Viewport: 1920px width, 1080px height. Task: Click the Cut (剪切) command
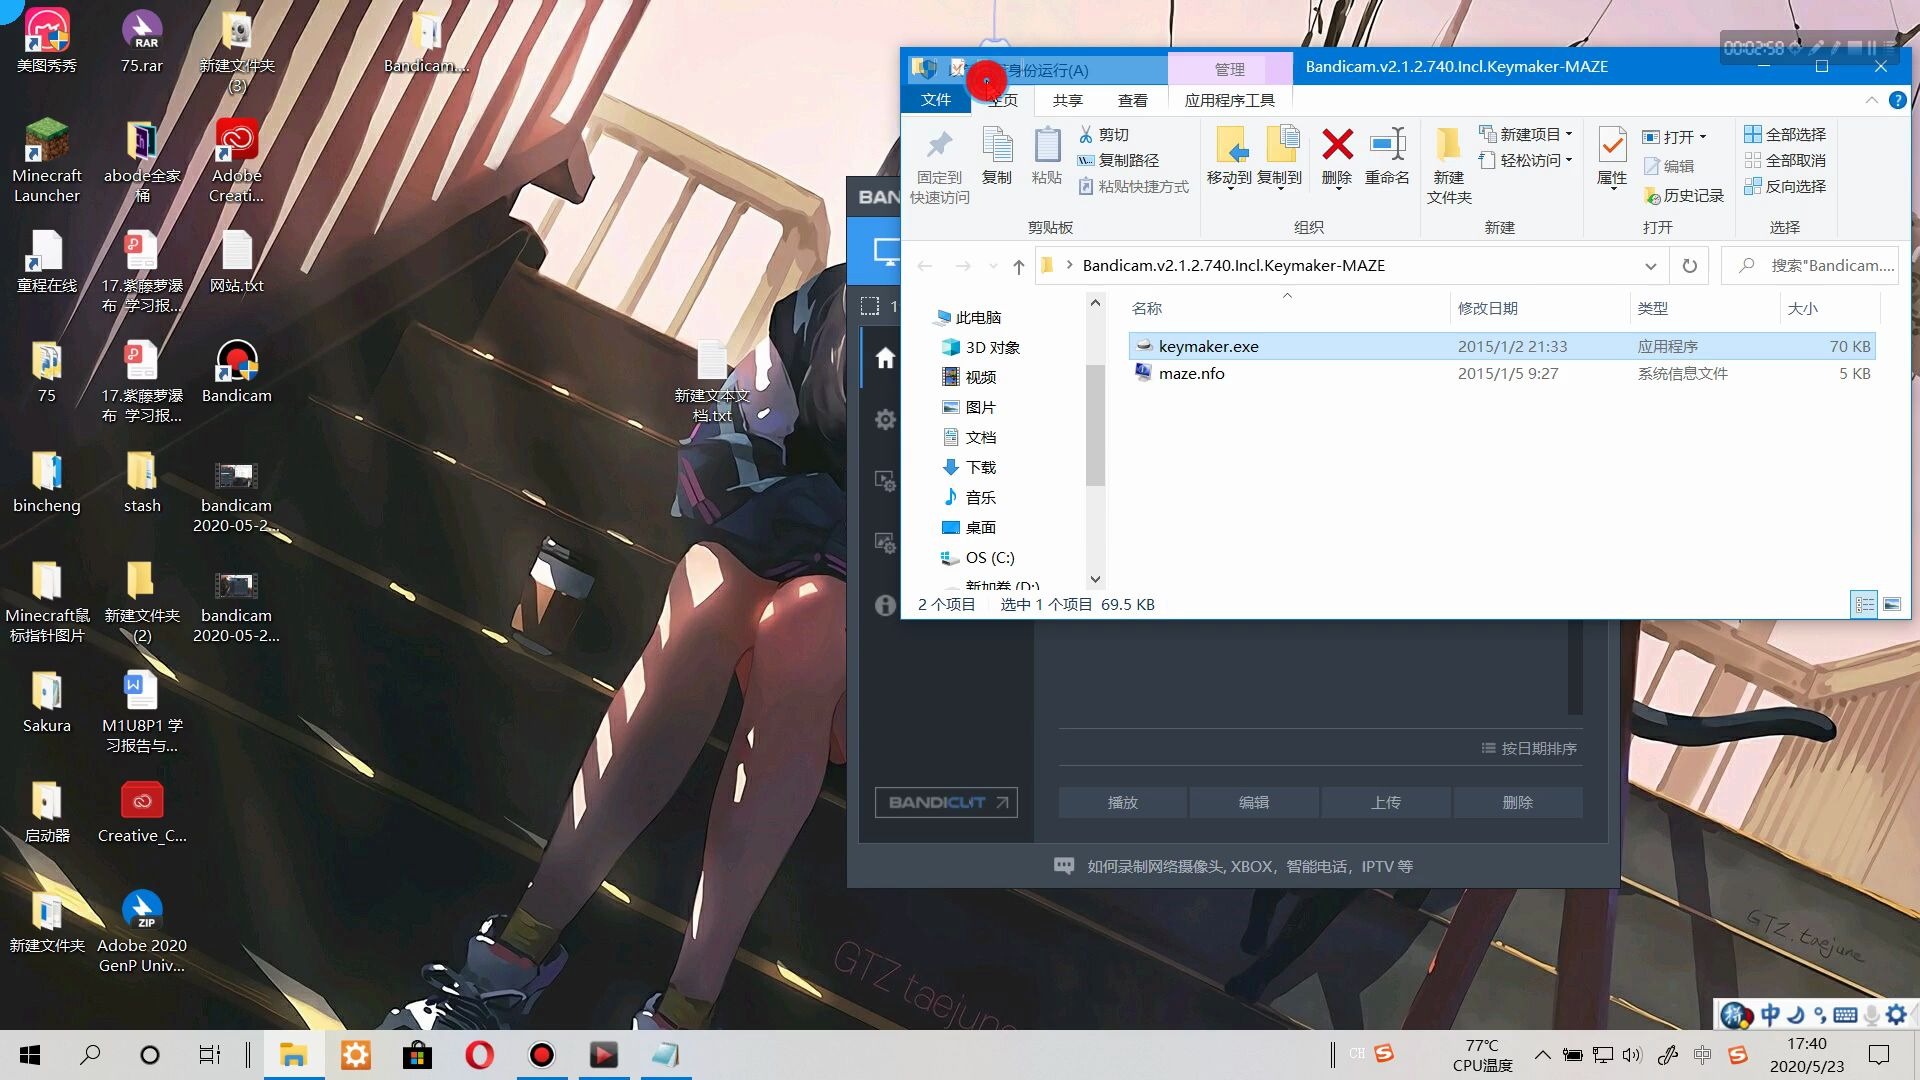pos(1104,134)
